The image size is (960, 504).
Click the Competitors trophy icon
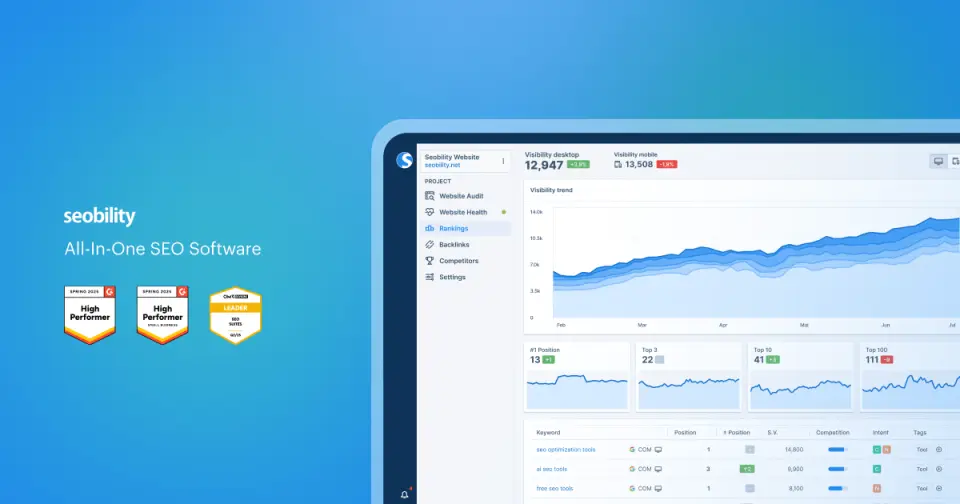[x=430, y=261]
